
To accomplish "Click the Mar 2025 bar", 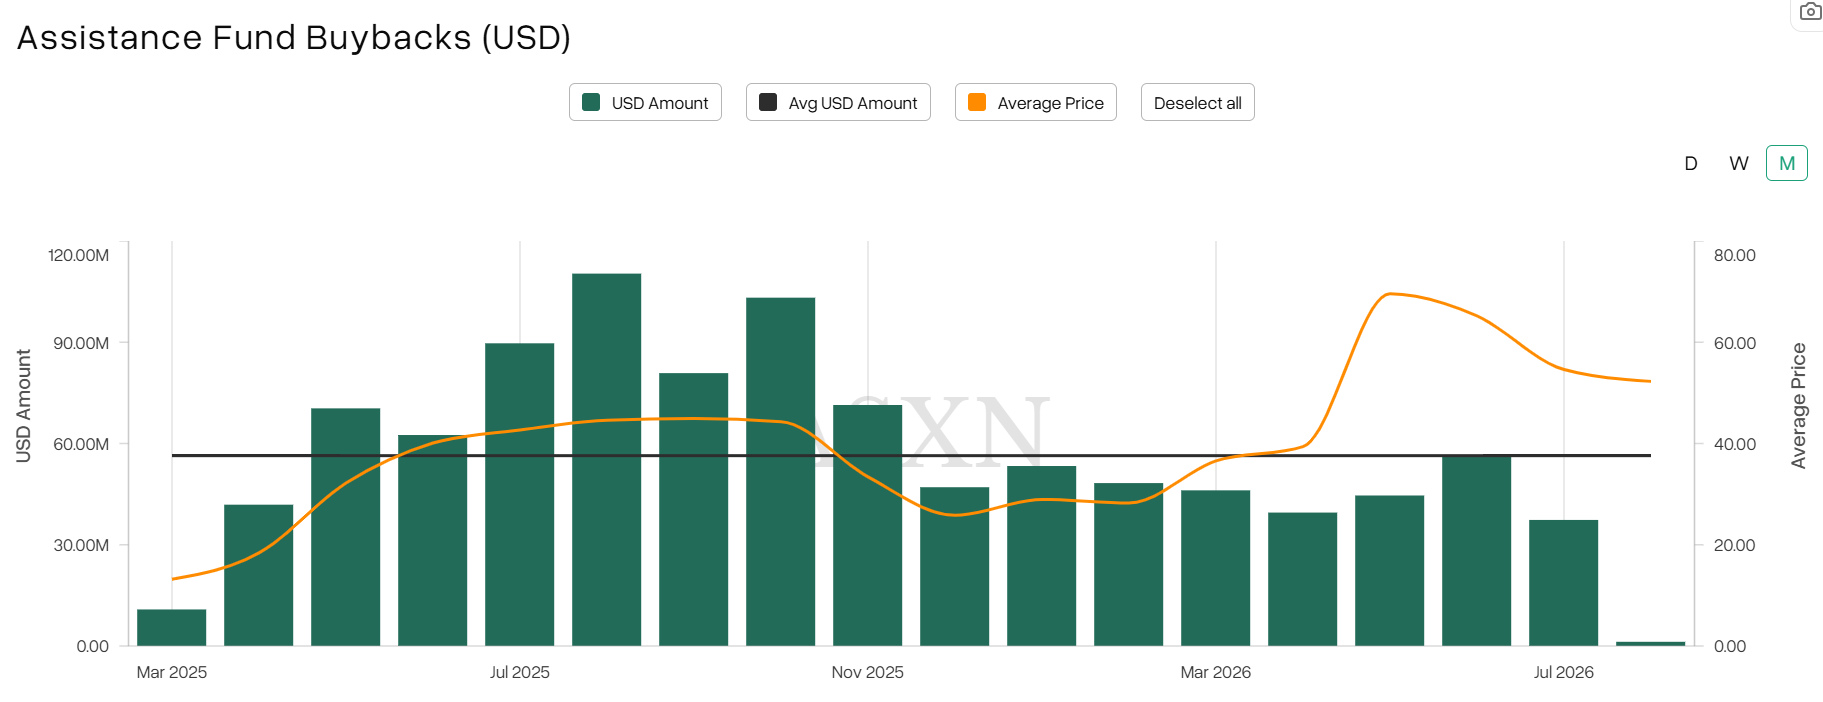I will [172, 627].
